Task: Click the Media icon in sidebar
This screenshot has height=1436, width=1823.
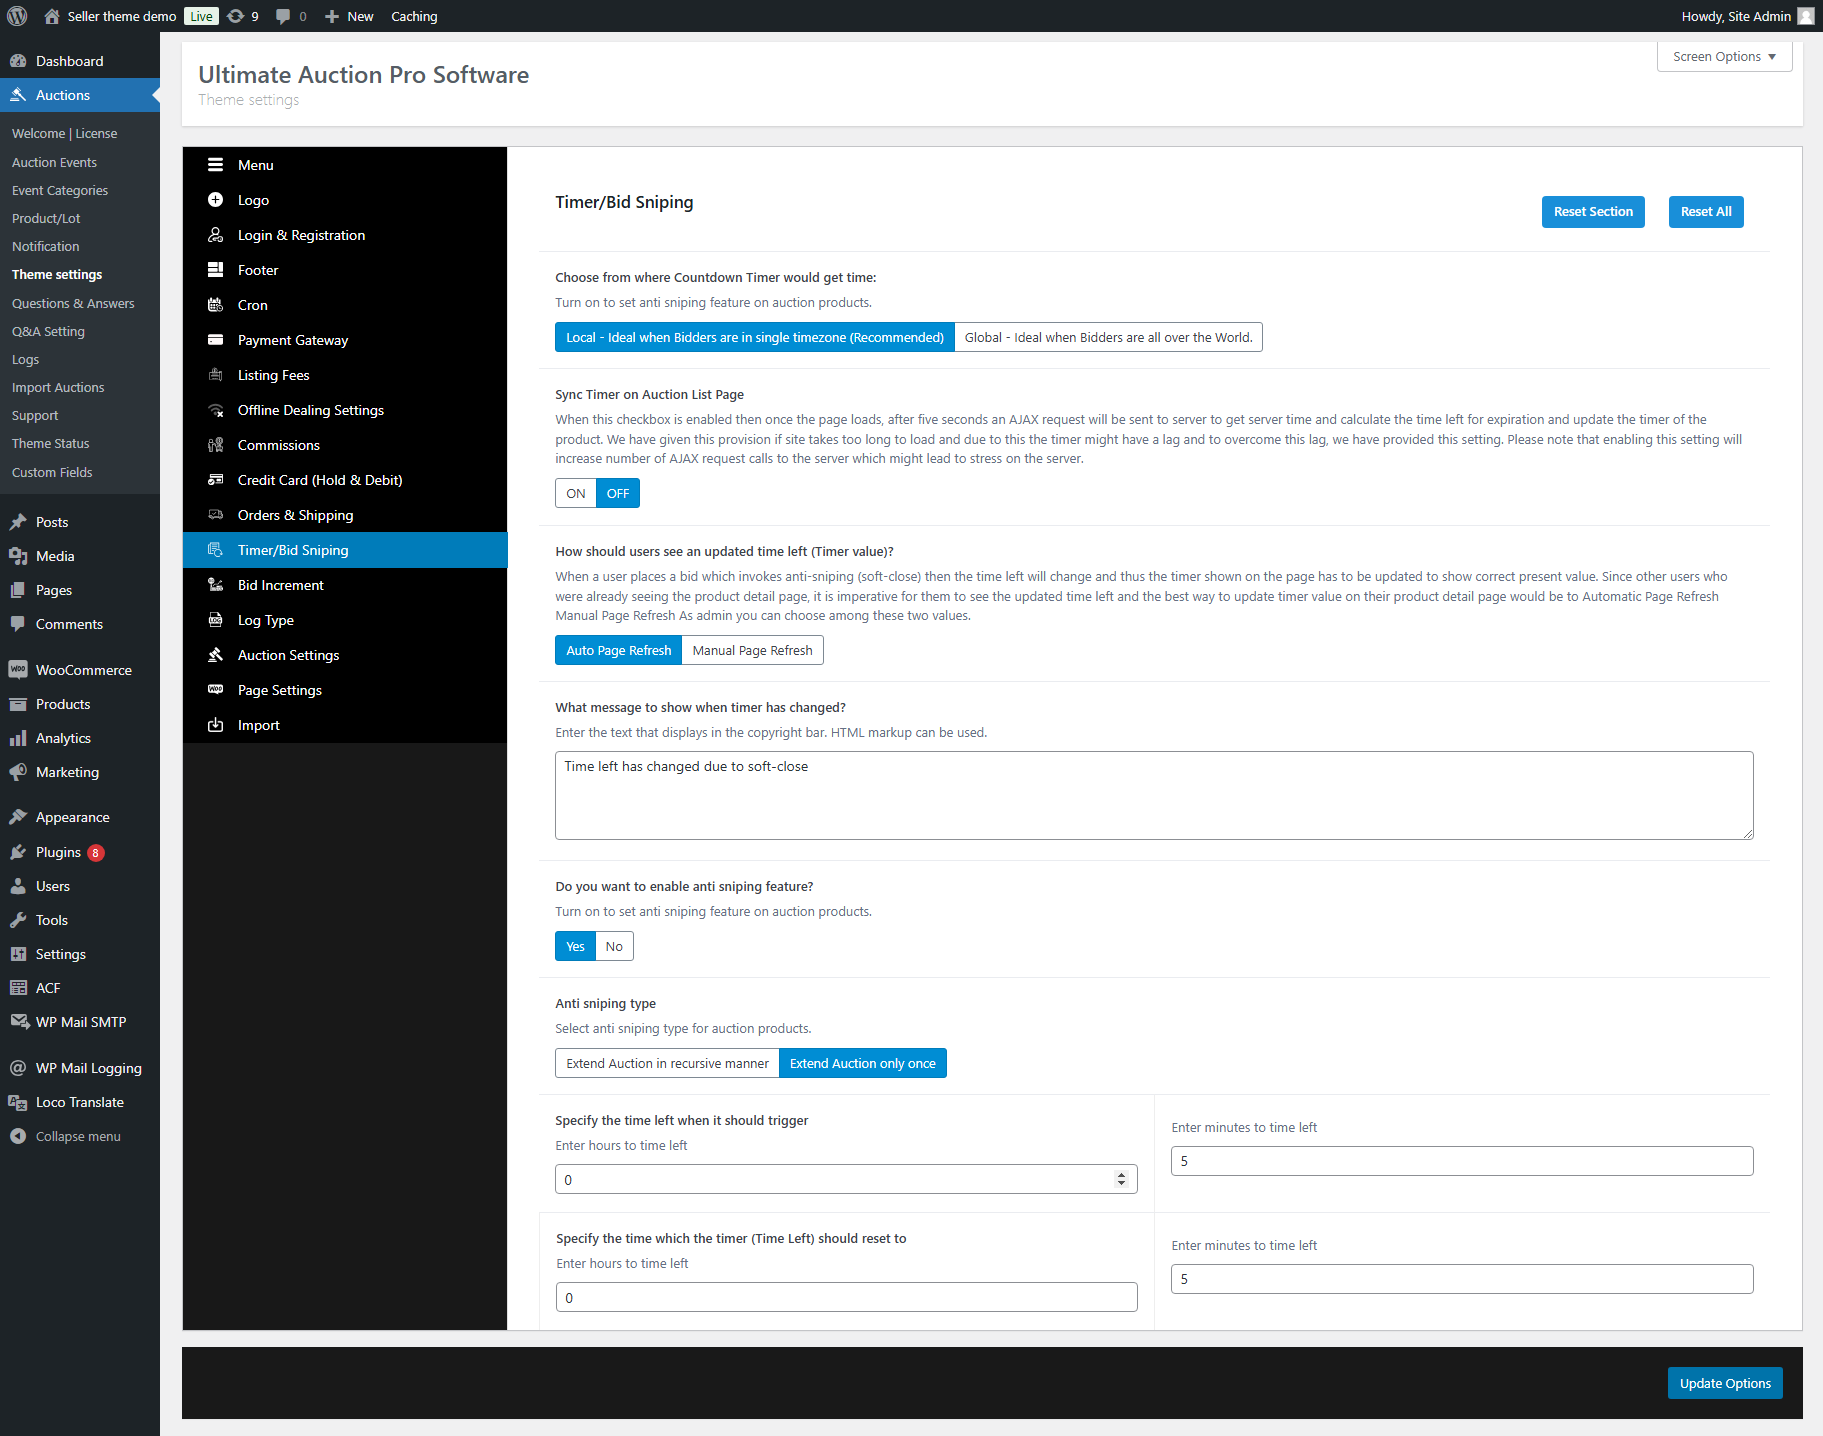Action: (x=18, y=556)
